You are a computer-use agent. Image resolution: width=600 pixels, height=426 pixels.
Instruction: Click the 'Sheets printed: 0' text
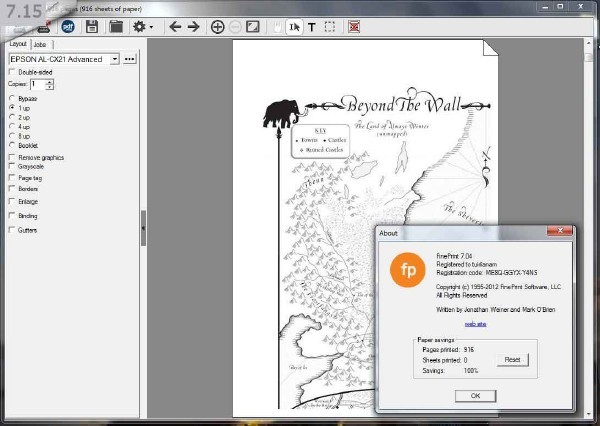445,360
